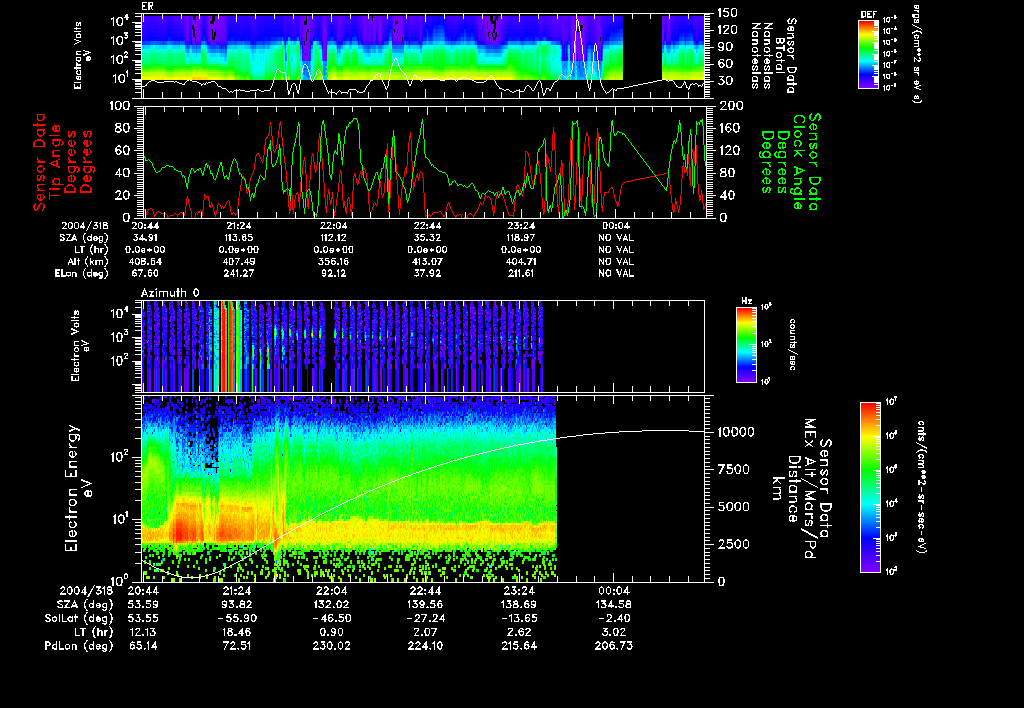Click the red 'Tip Angle' axis label
This screenshot has height=708, width=1024.
point(56,161)
